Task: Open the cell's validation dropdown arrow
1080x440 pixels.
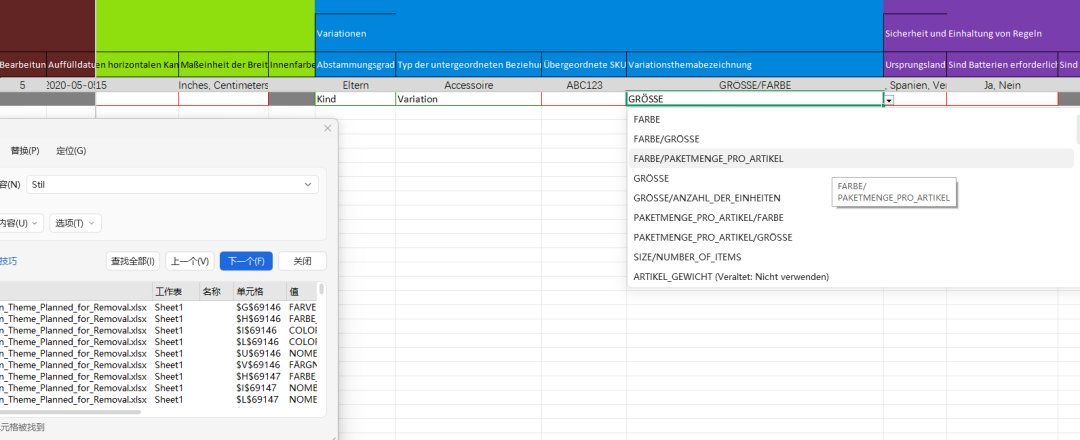Action: pos(889,100)
